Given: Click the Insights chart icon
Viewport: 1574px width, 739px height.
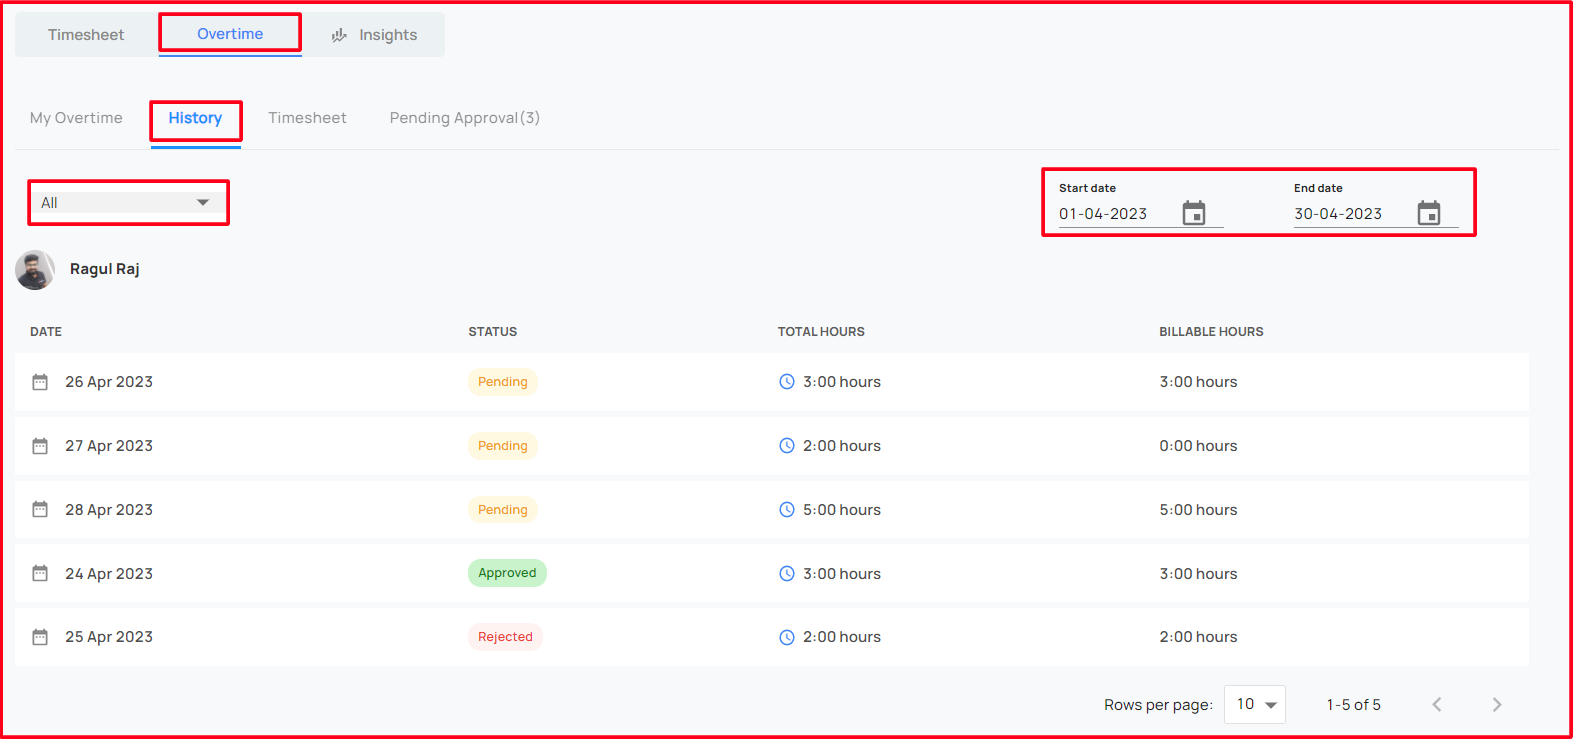Looking at the screenshot, I should (339, 35).
